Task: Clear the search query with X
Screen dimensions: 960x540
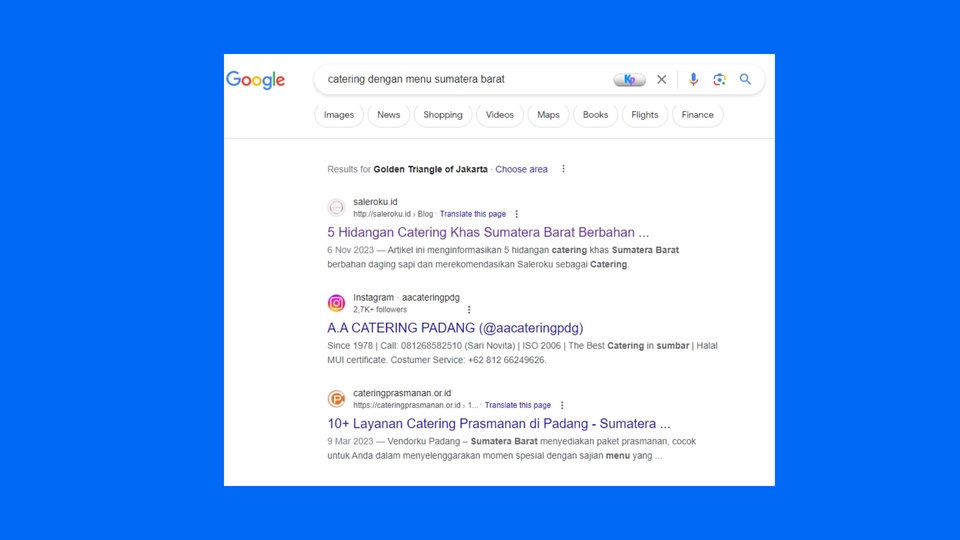Action: point(662,80)
